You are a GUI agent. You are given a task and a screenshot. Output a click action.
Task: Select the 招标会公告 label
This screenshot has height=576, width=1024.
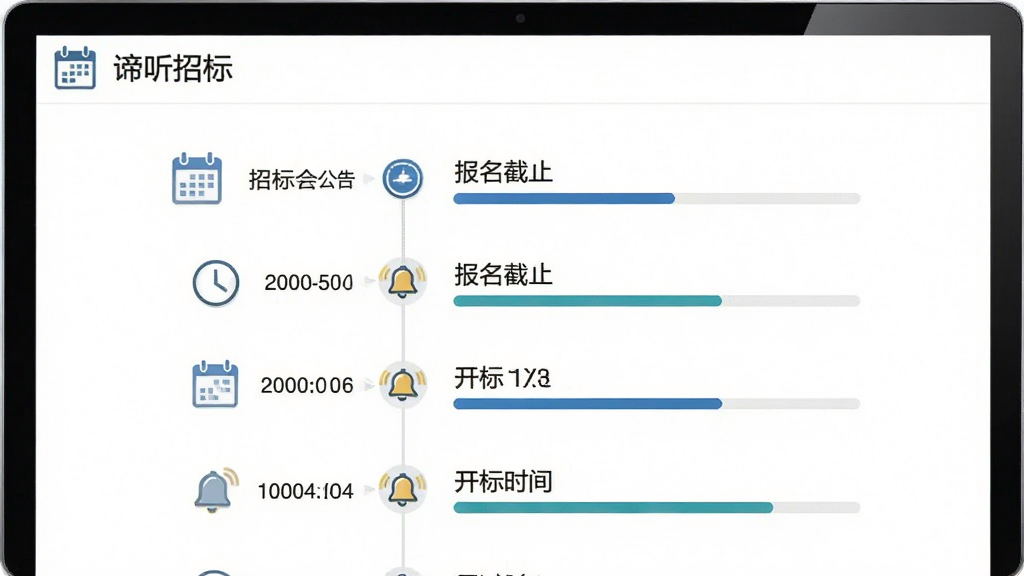(x=302, y=180)
